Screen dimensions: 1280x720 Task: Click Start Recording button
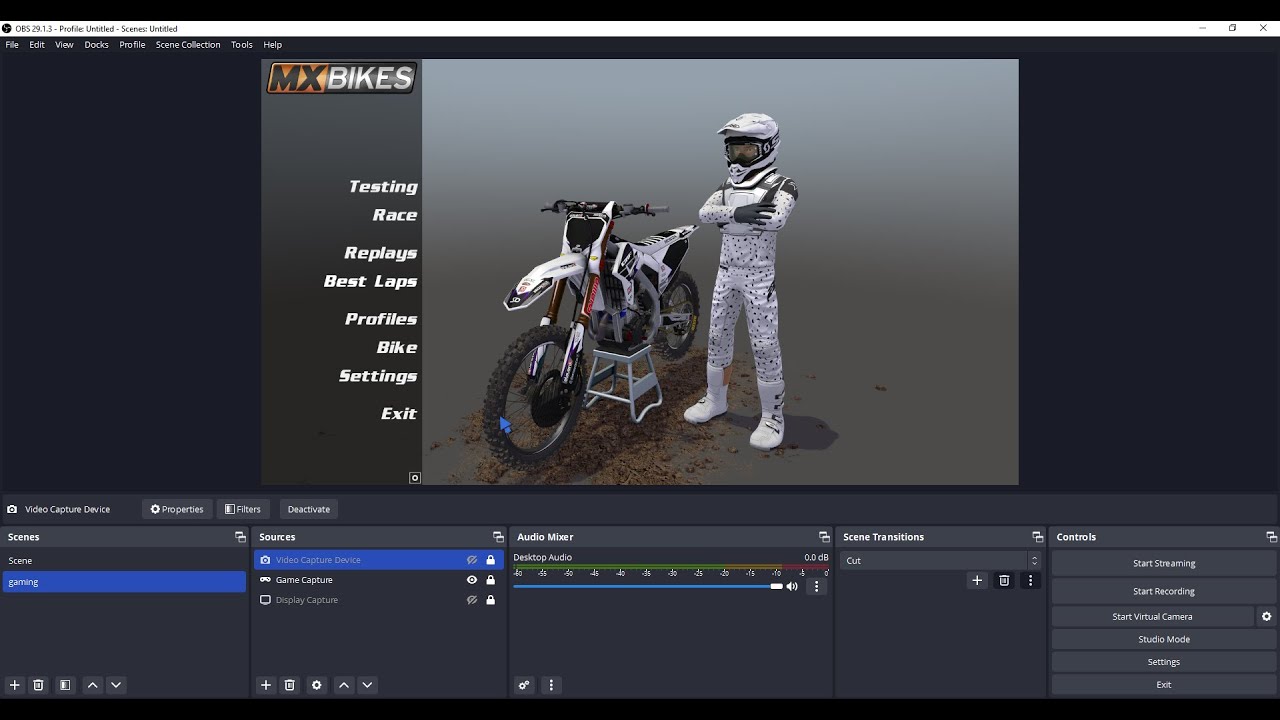point(1164,591)
